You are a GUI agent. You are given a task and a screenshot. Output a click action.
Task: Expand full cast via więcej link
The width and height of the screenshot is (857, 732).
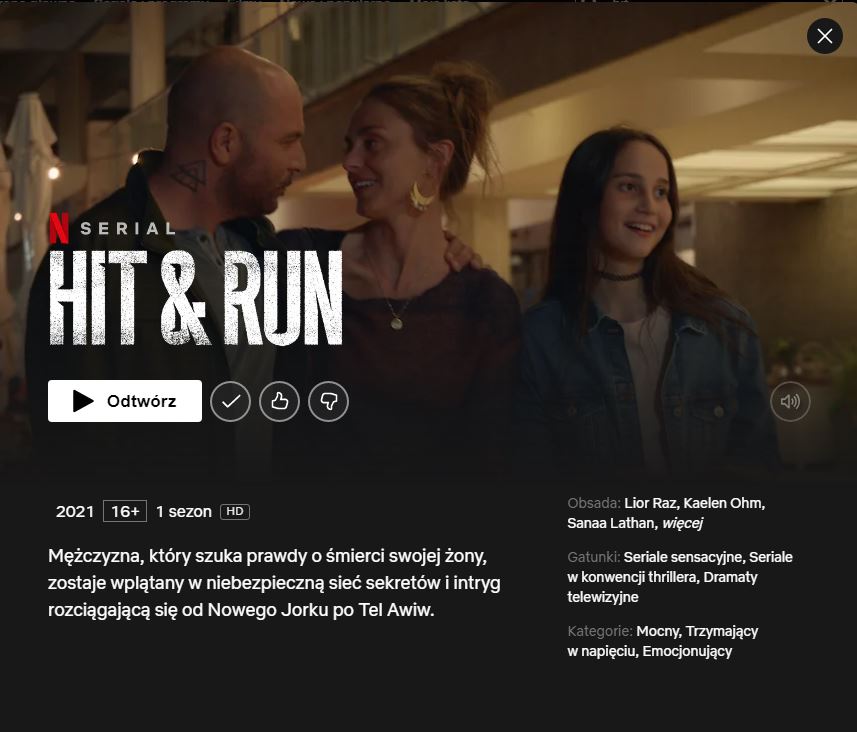pyautogui.click(x=682, y=524)
